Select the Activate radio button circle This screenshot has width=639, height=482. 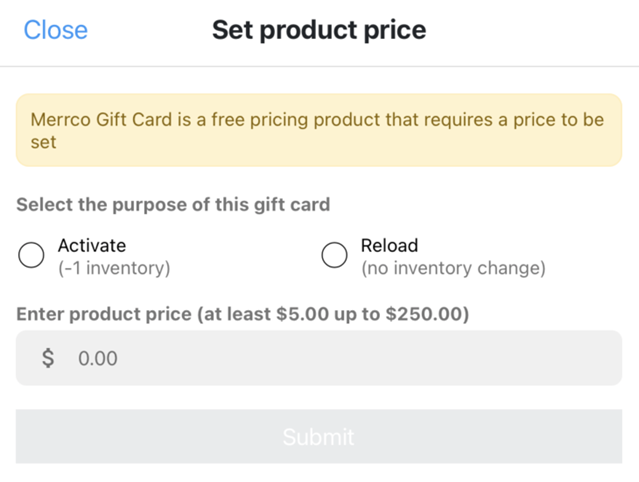click(32, 256)
